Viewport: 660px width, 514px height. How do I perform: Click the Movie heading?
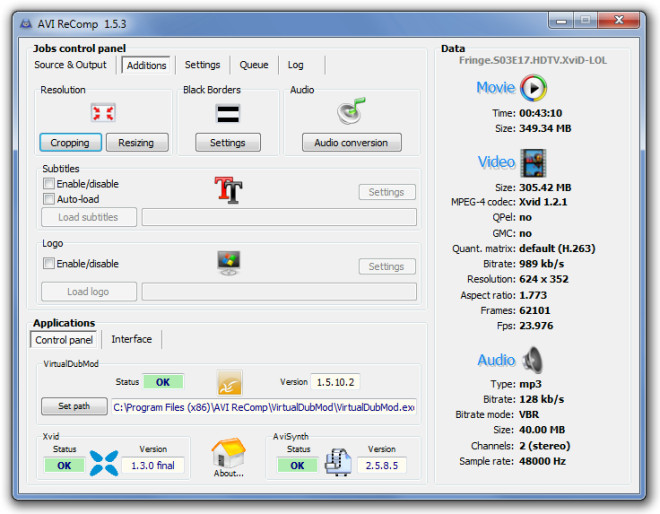coord(496,87)
